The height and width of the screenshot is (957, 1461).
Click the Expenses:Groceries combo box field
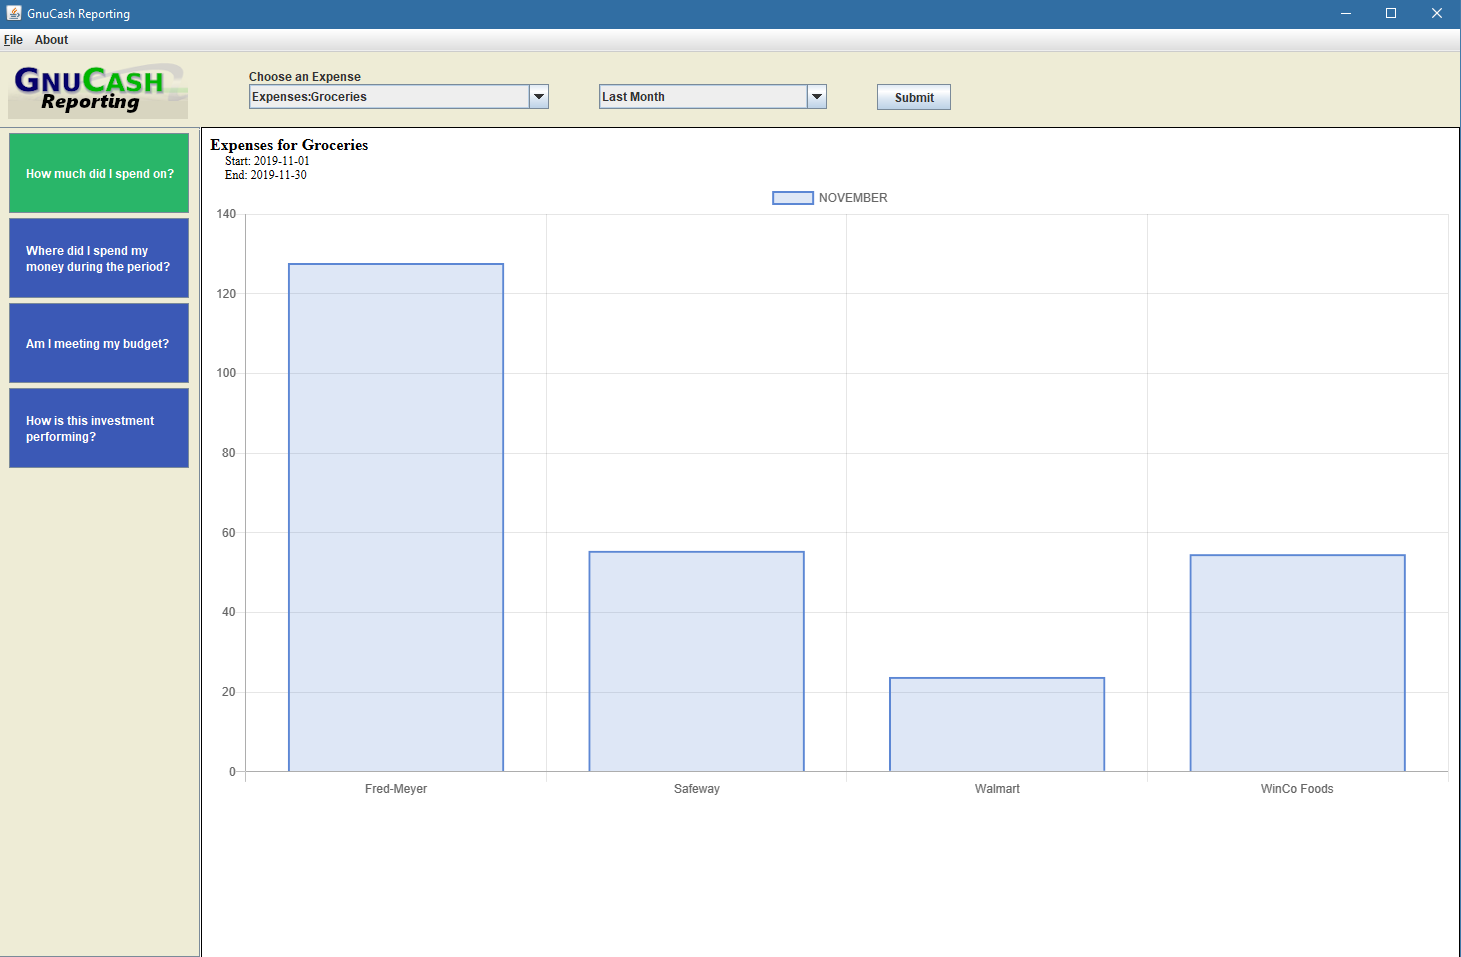tap(389, 97)
